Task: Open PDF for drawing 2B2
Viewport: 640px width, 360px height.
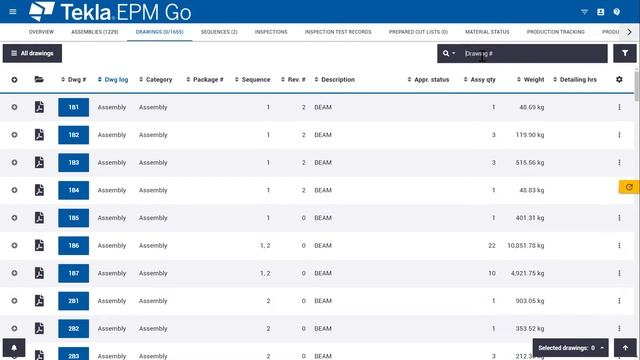Action: pos(39,329)
